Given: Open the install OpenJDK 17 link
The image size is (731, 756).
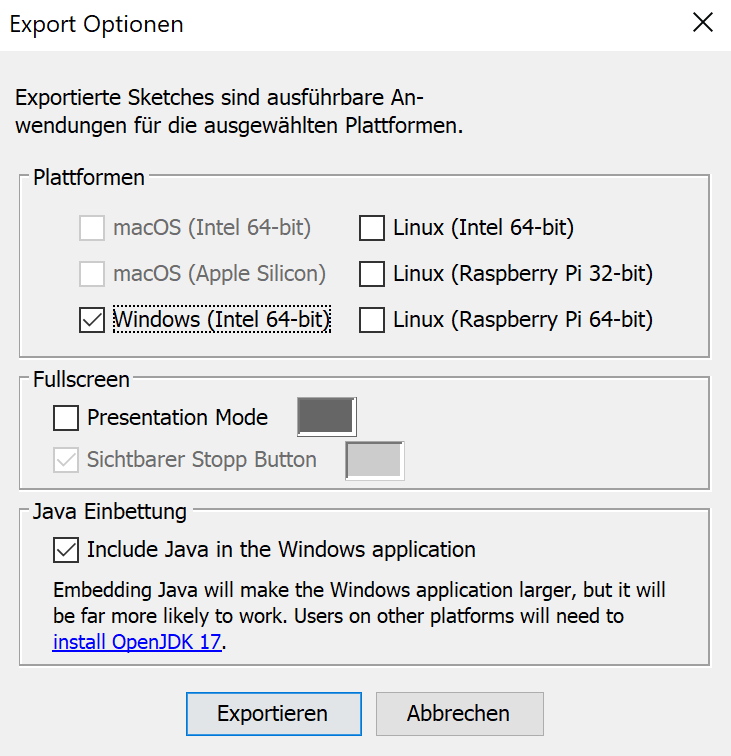Looking at the screenshot, I should point(137,642).
